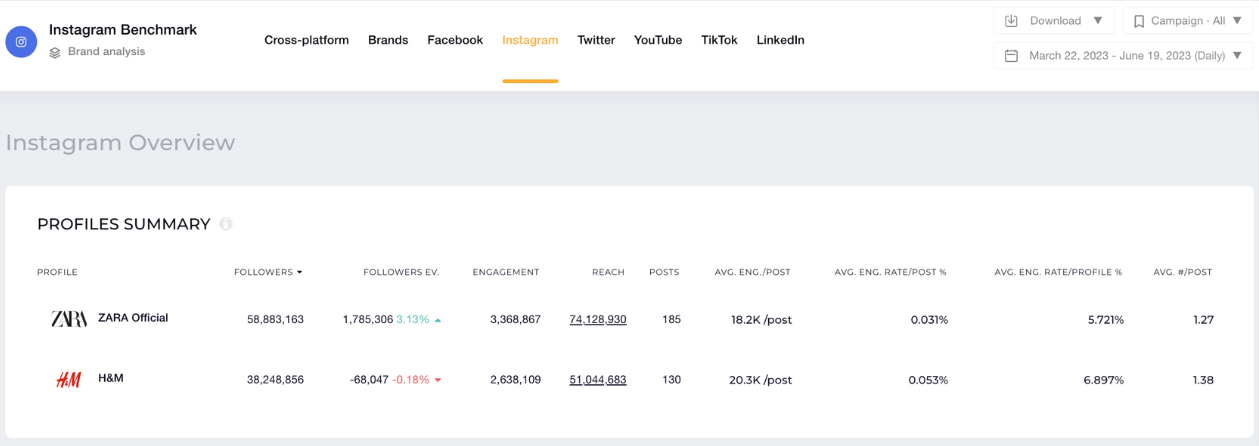Click the download arrow icon

[1011, 21]
